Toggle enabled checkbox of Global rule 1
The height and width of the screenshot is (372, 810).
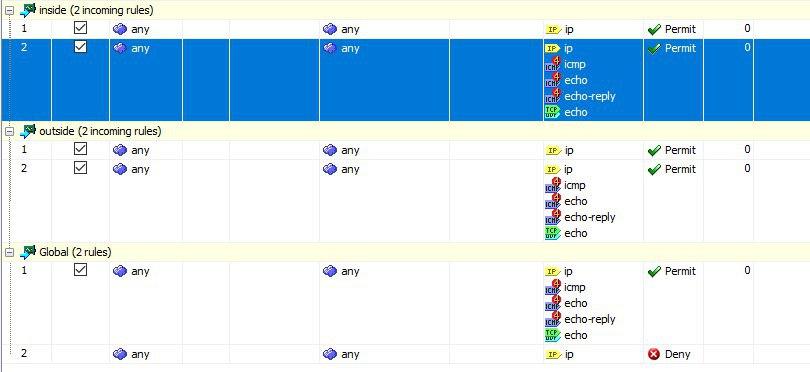[80, 270]
